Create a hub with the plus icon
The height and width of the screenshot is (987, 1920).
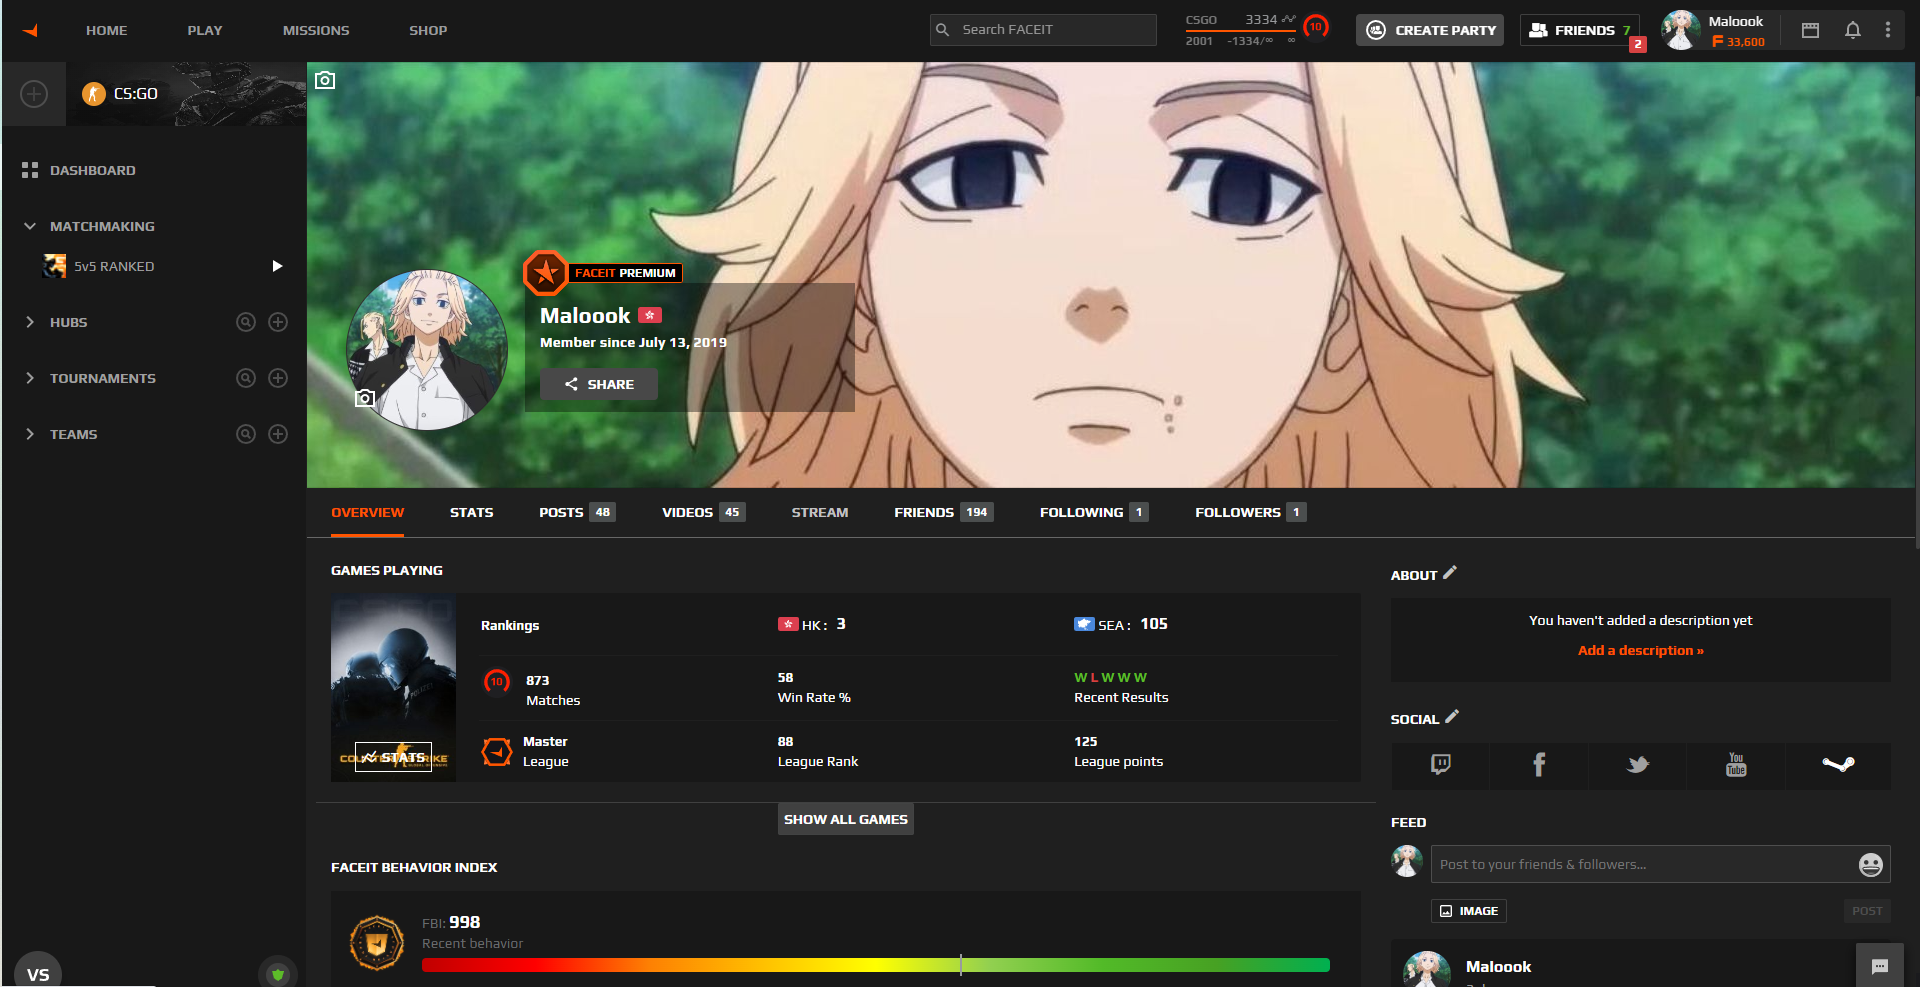point(278,322)
